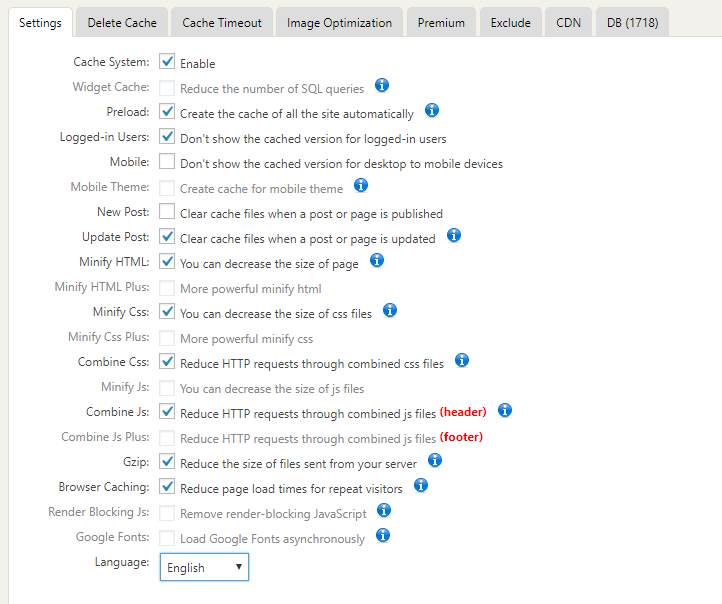Open the Image Optimization tab
Screen dimensions: 722x604
(x=339, y=22)
